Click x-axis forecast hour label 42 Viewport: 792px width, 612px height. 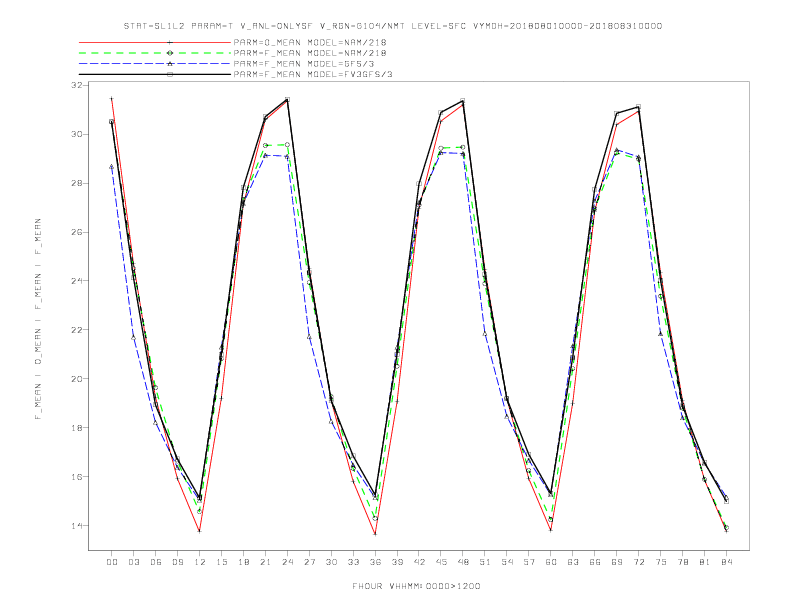coord(419,562)
